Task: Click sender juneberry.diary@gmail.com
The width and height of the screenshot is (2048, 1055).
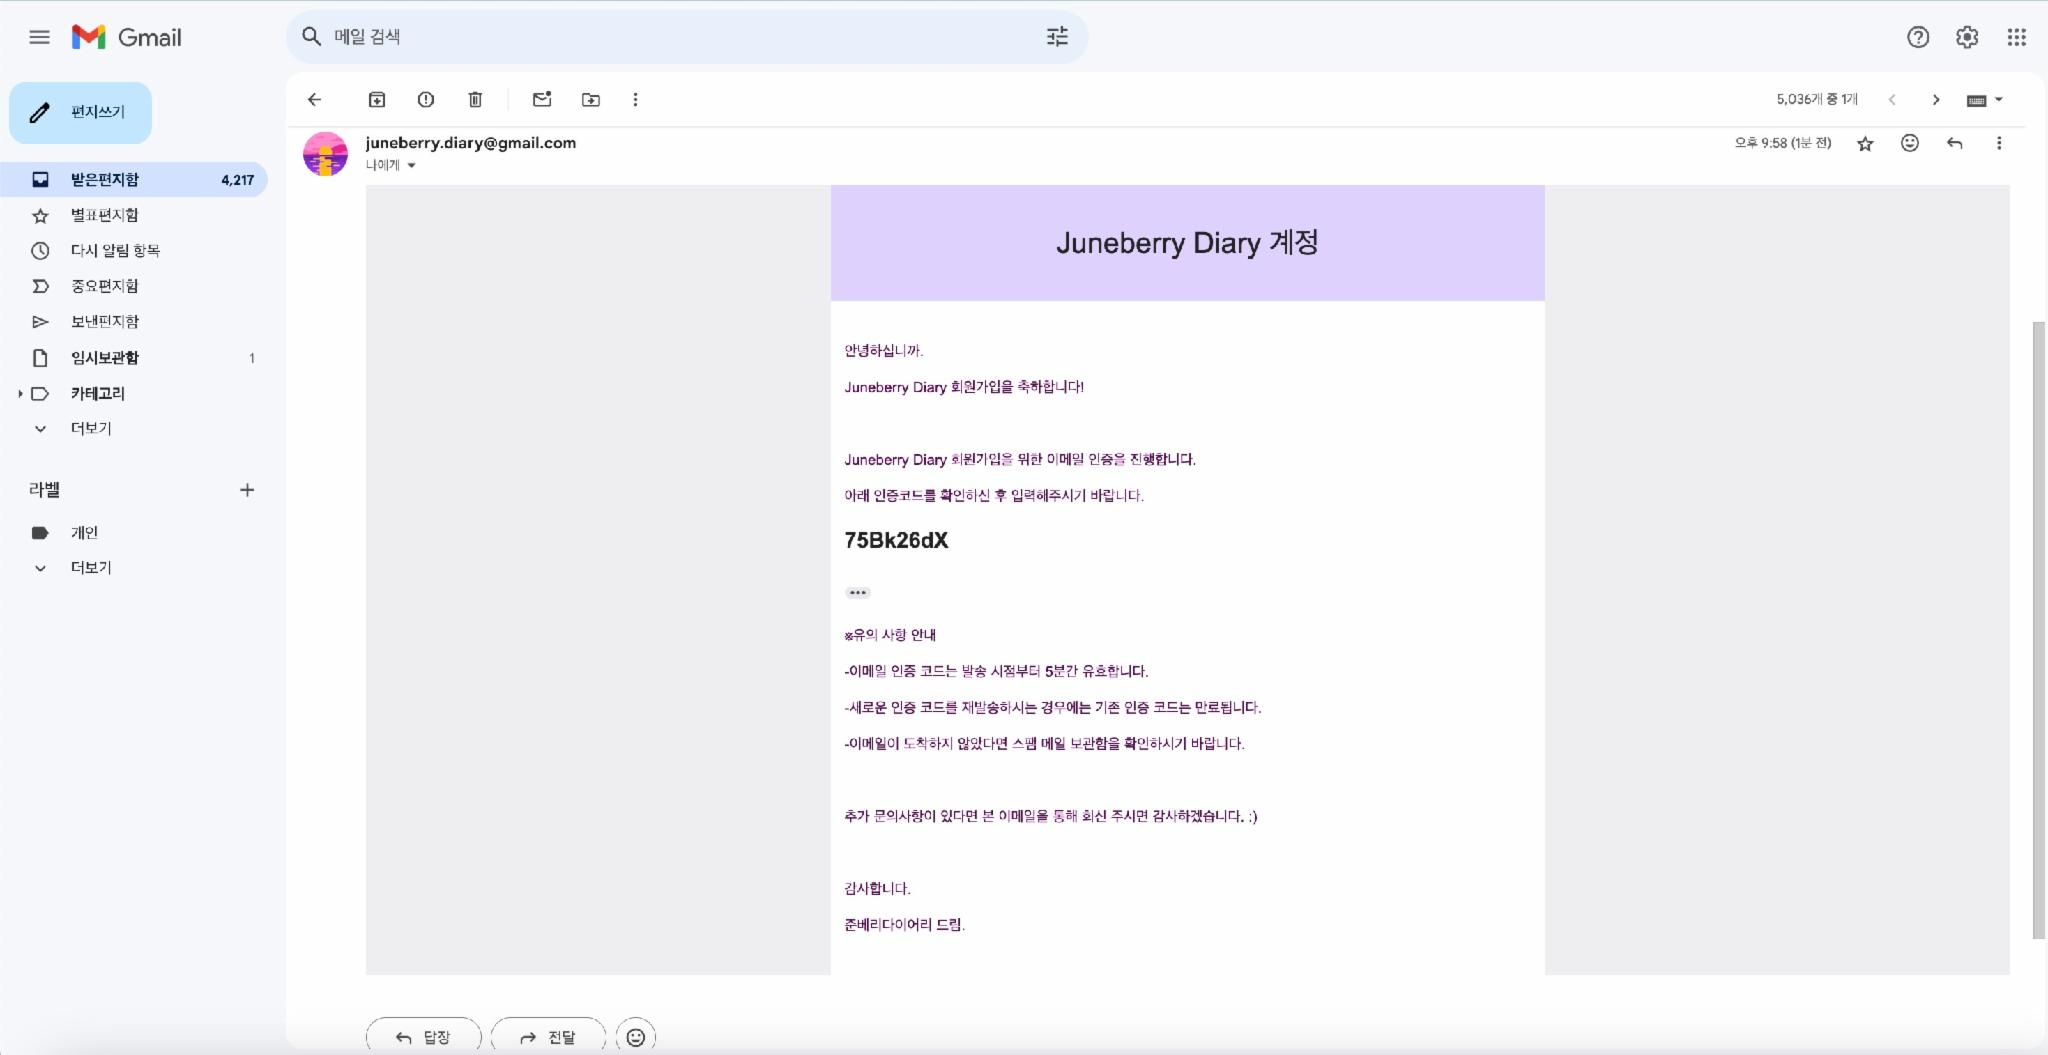Action: tap(471, 143)
